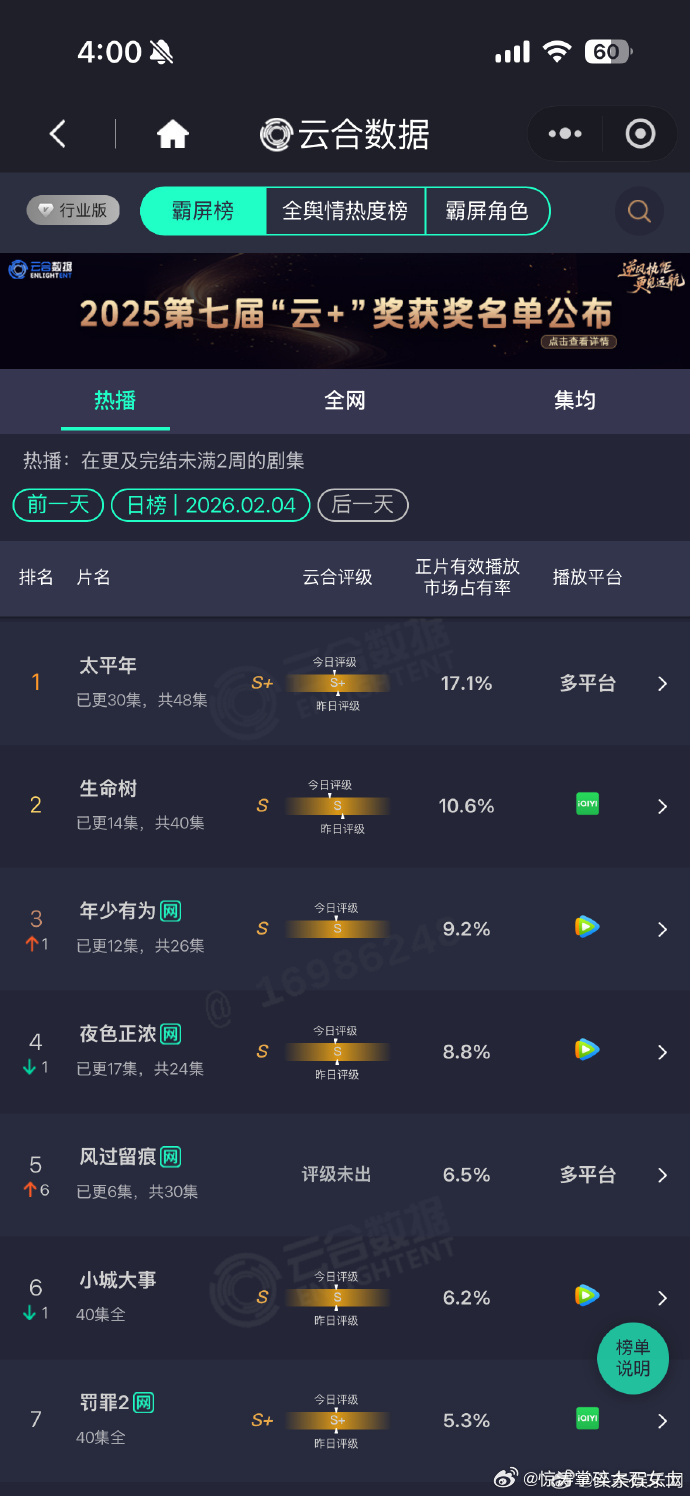Click the home icon in the header

point(172,133)
